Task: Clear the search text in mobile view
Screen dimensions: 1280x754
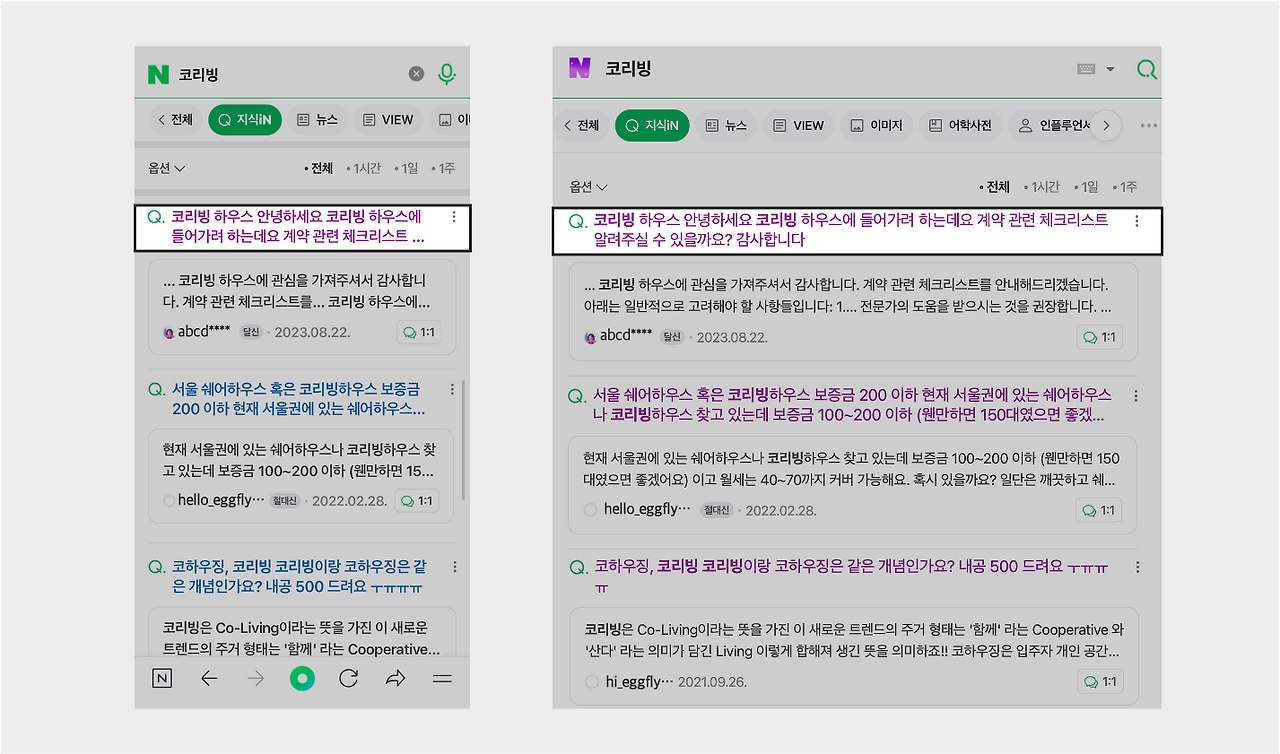Action: tap(416, 74)
